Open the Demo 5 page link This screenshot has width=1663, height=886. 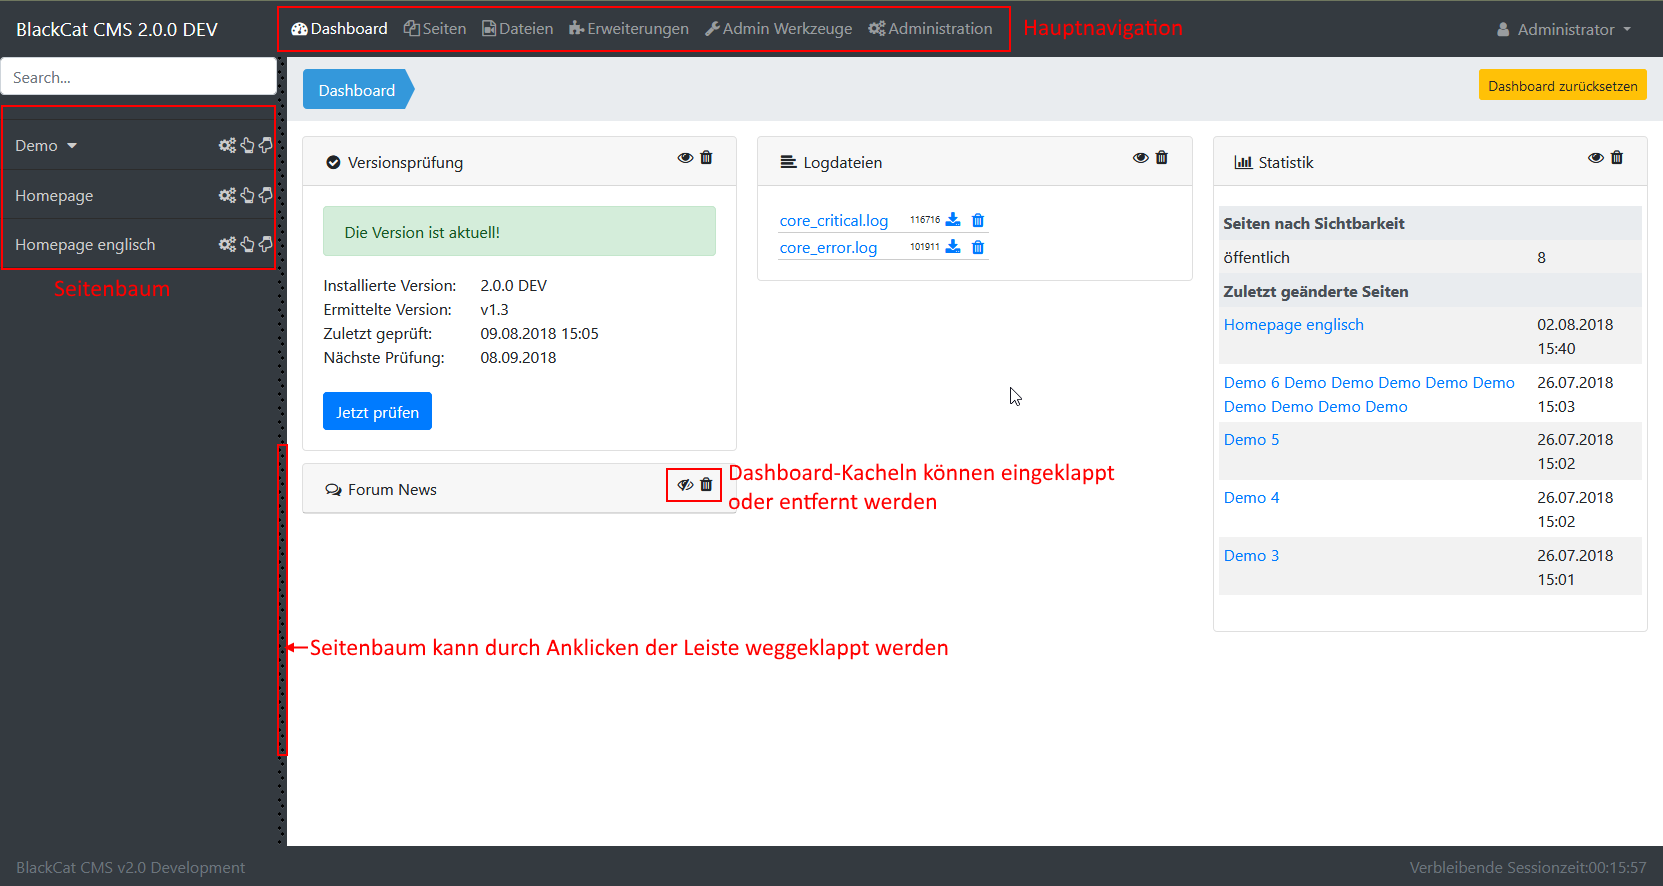pos(1251,440)
